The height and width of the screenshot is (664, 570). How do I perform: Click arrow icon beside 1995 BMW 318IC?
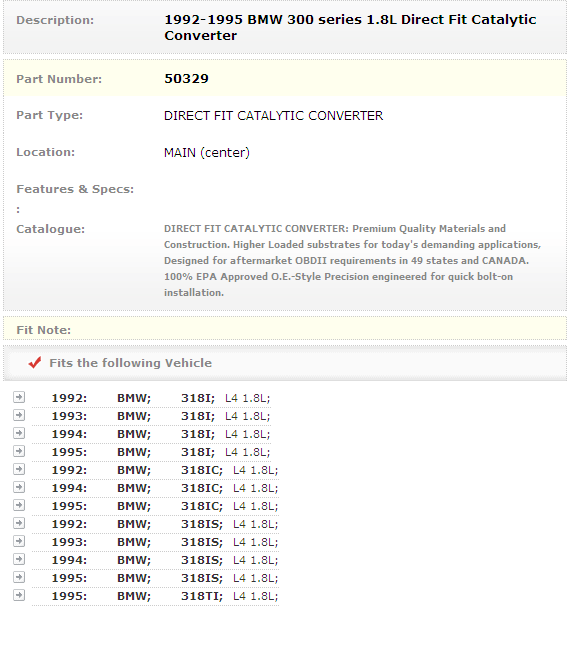[x=19, y=505]
